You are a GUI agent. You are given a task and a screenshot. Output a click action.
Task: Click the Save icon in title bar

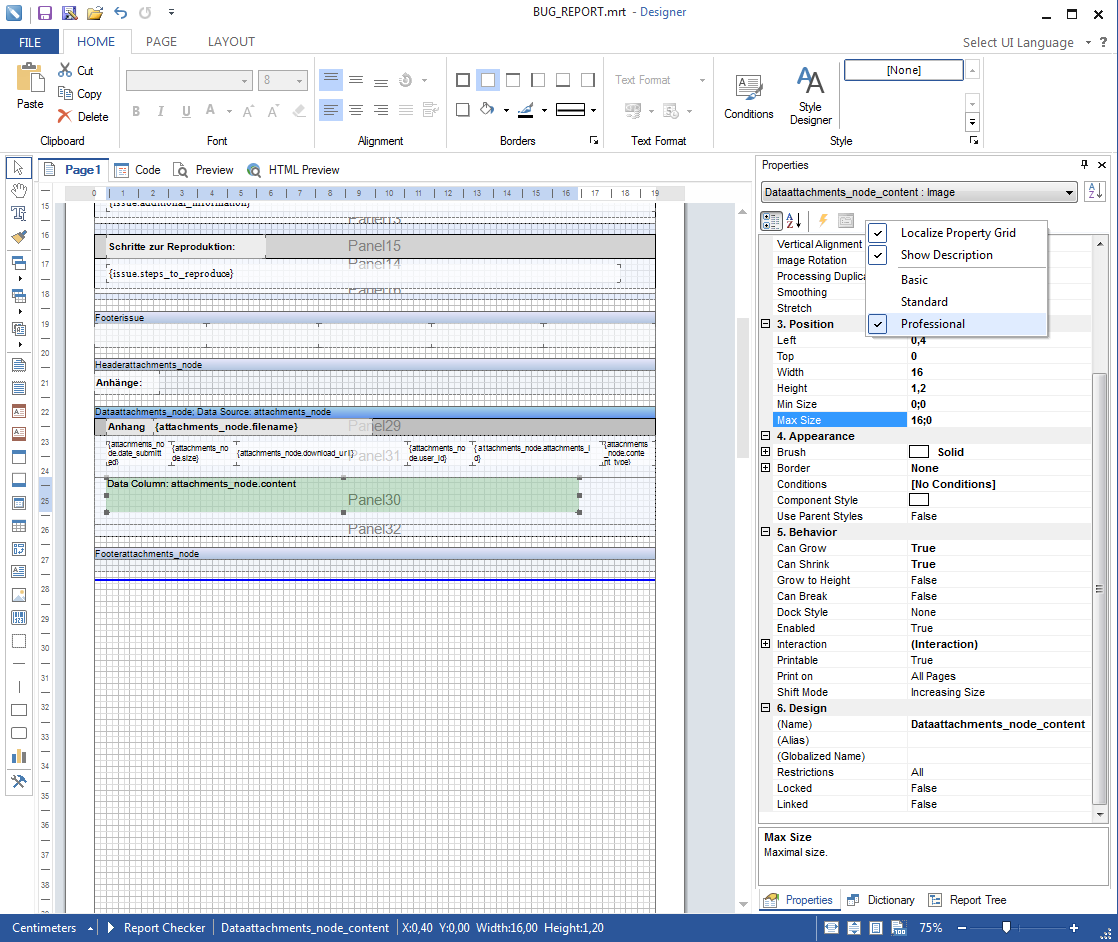pyautogui.click(x=44, y=13)
